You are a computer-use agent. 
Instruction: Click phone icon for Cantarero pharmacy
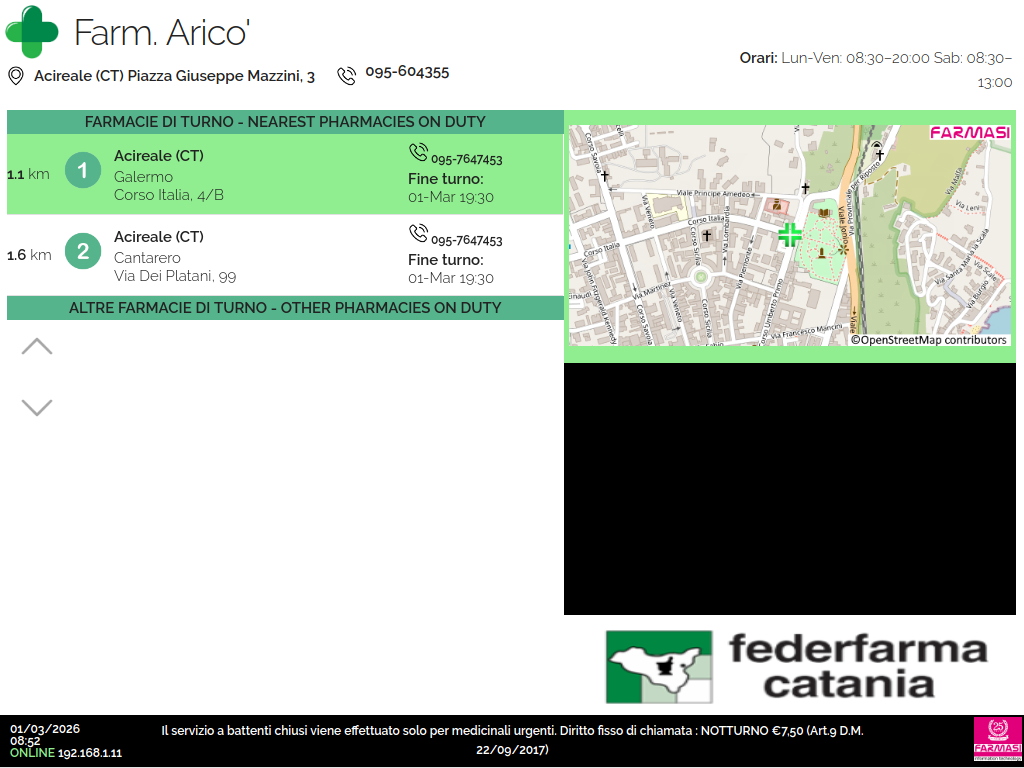(x=418, y=234)
